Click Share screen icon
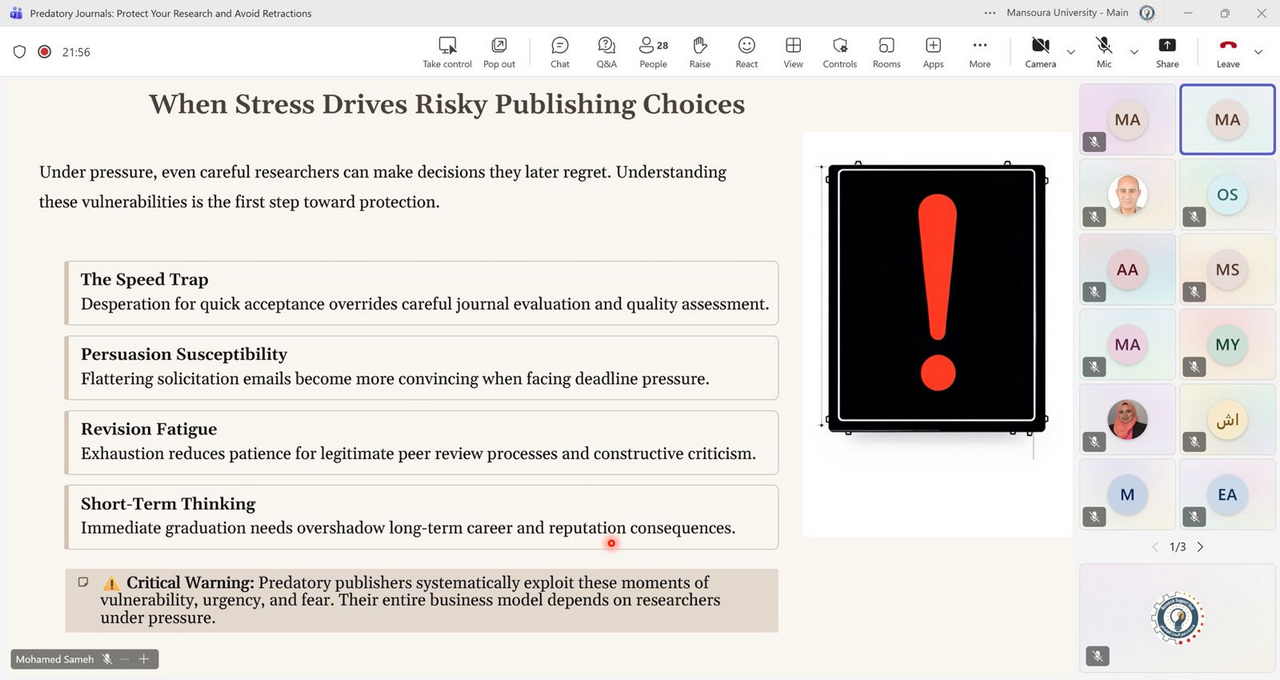This screenshot has height=680, width=1280. tap(1167, 52)
